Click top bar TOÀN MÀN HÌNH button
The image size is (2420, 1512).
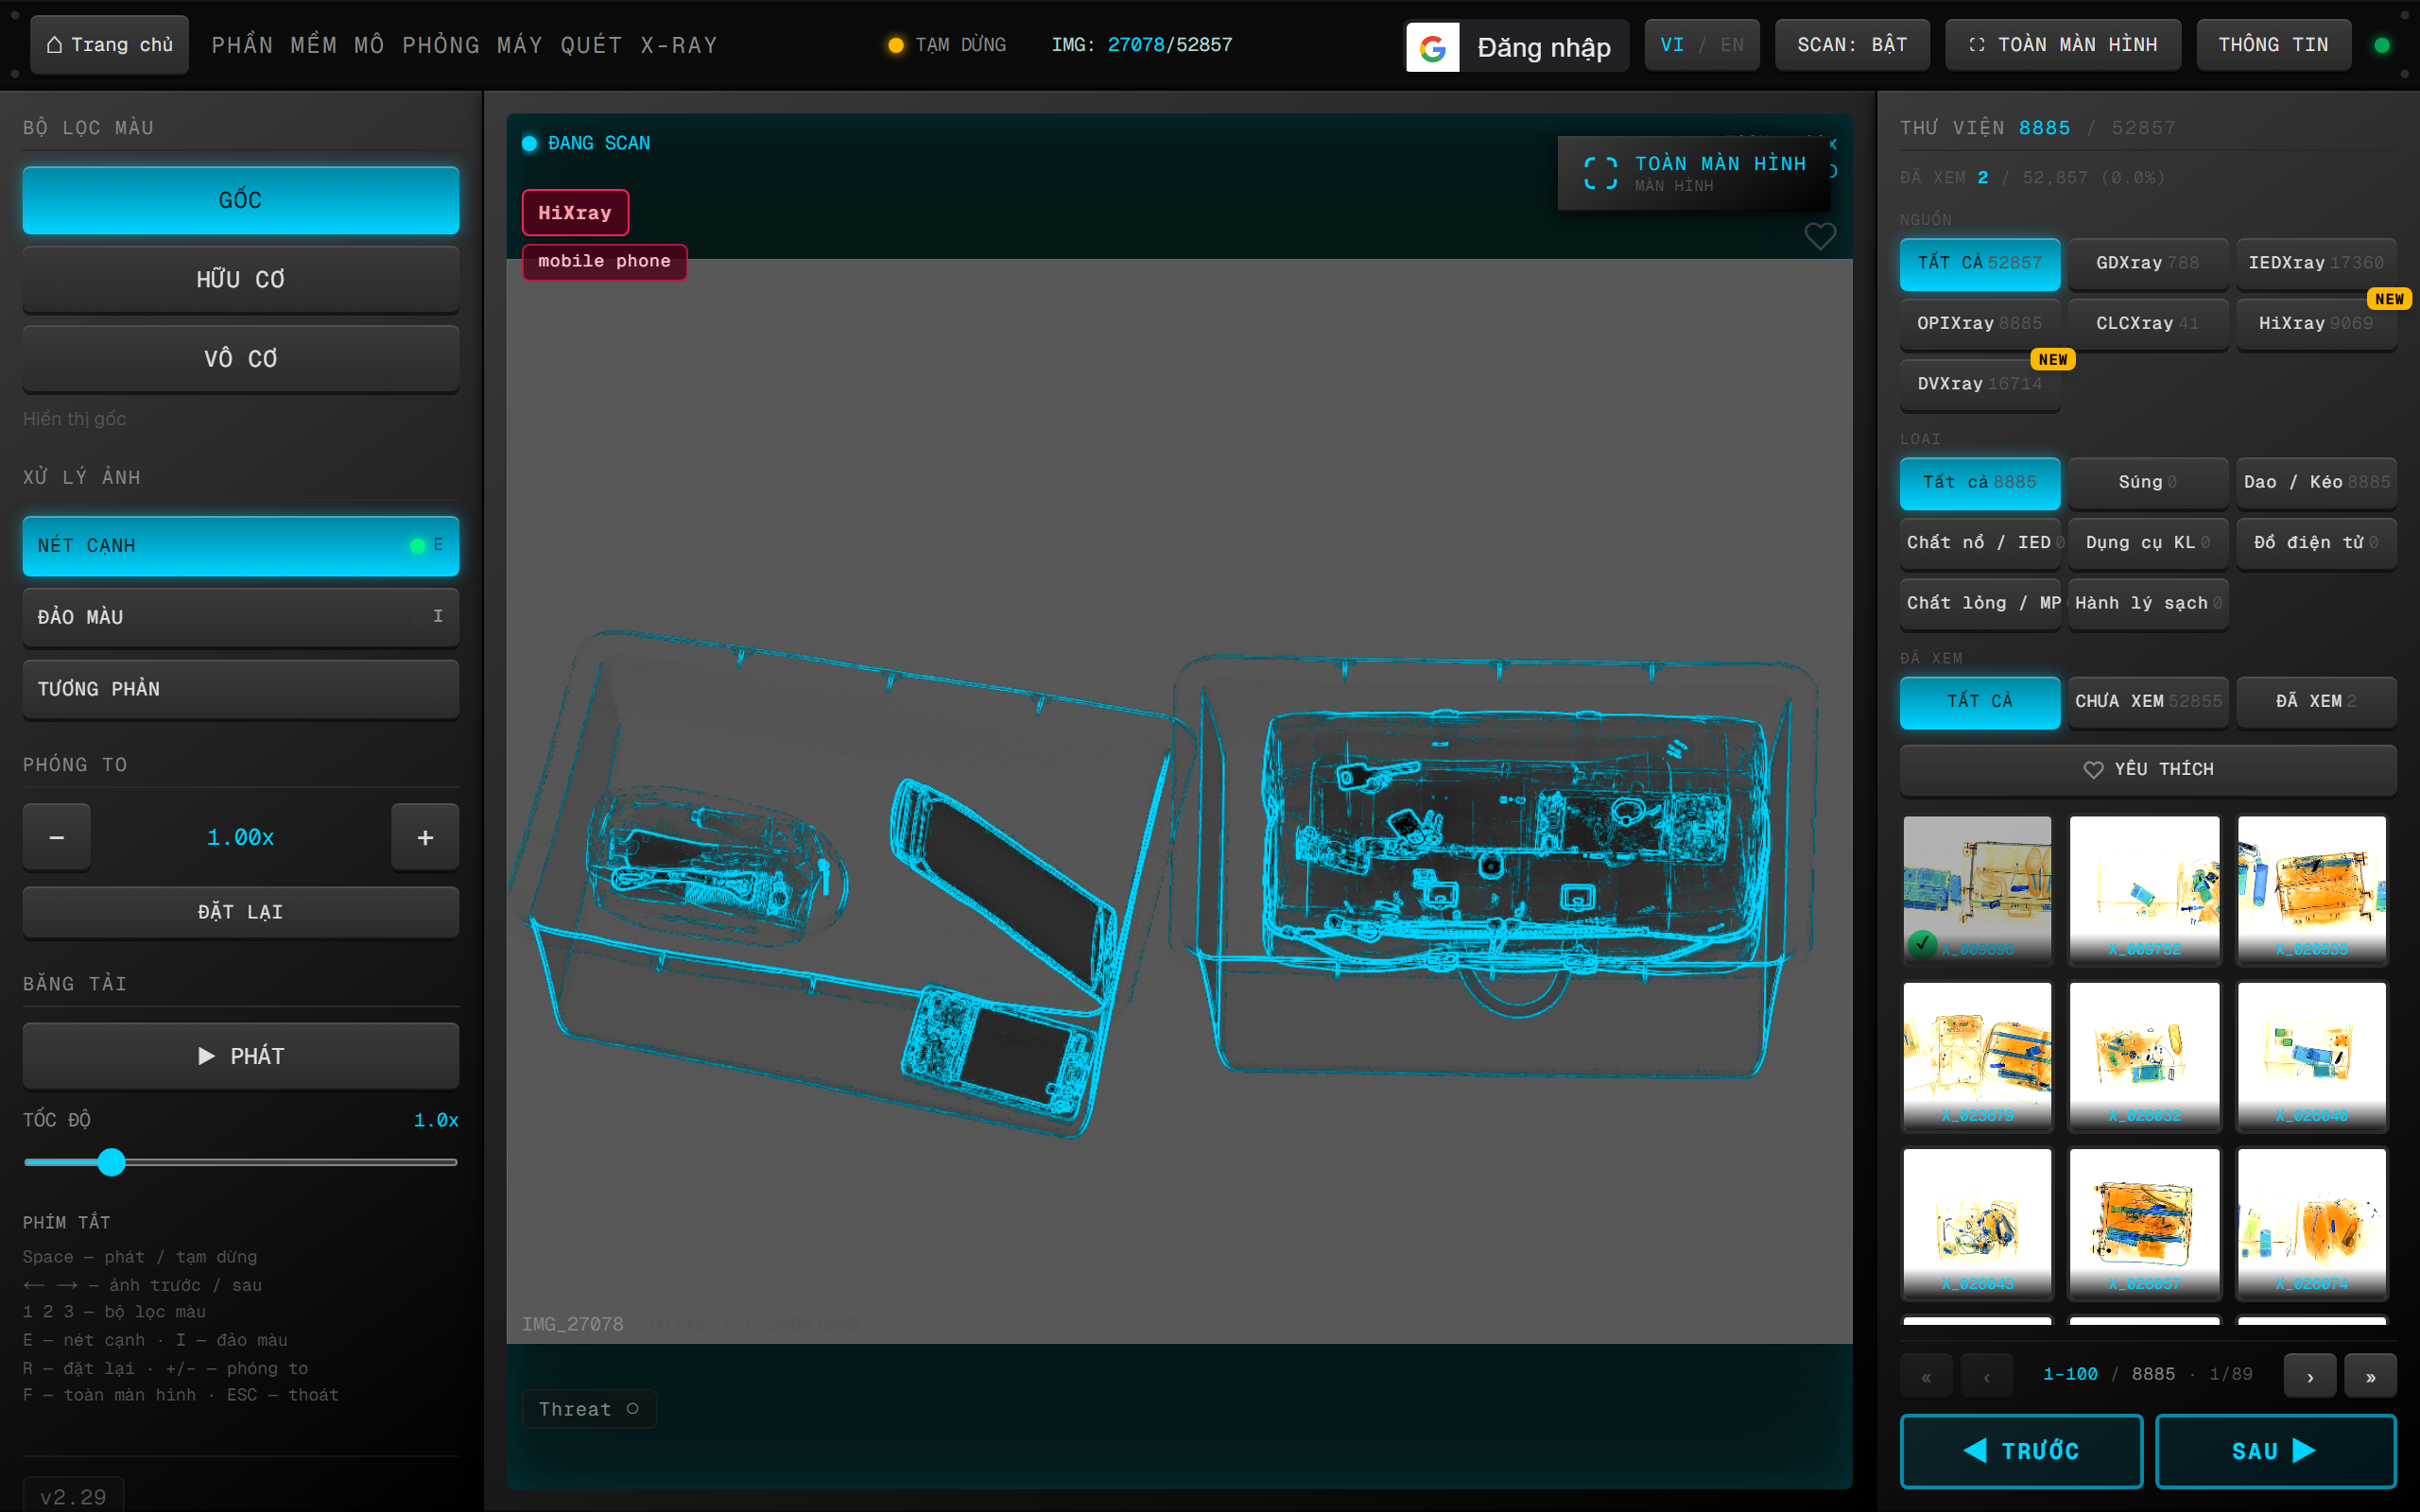[x=2062, y=45]
